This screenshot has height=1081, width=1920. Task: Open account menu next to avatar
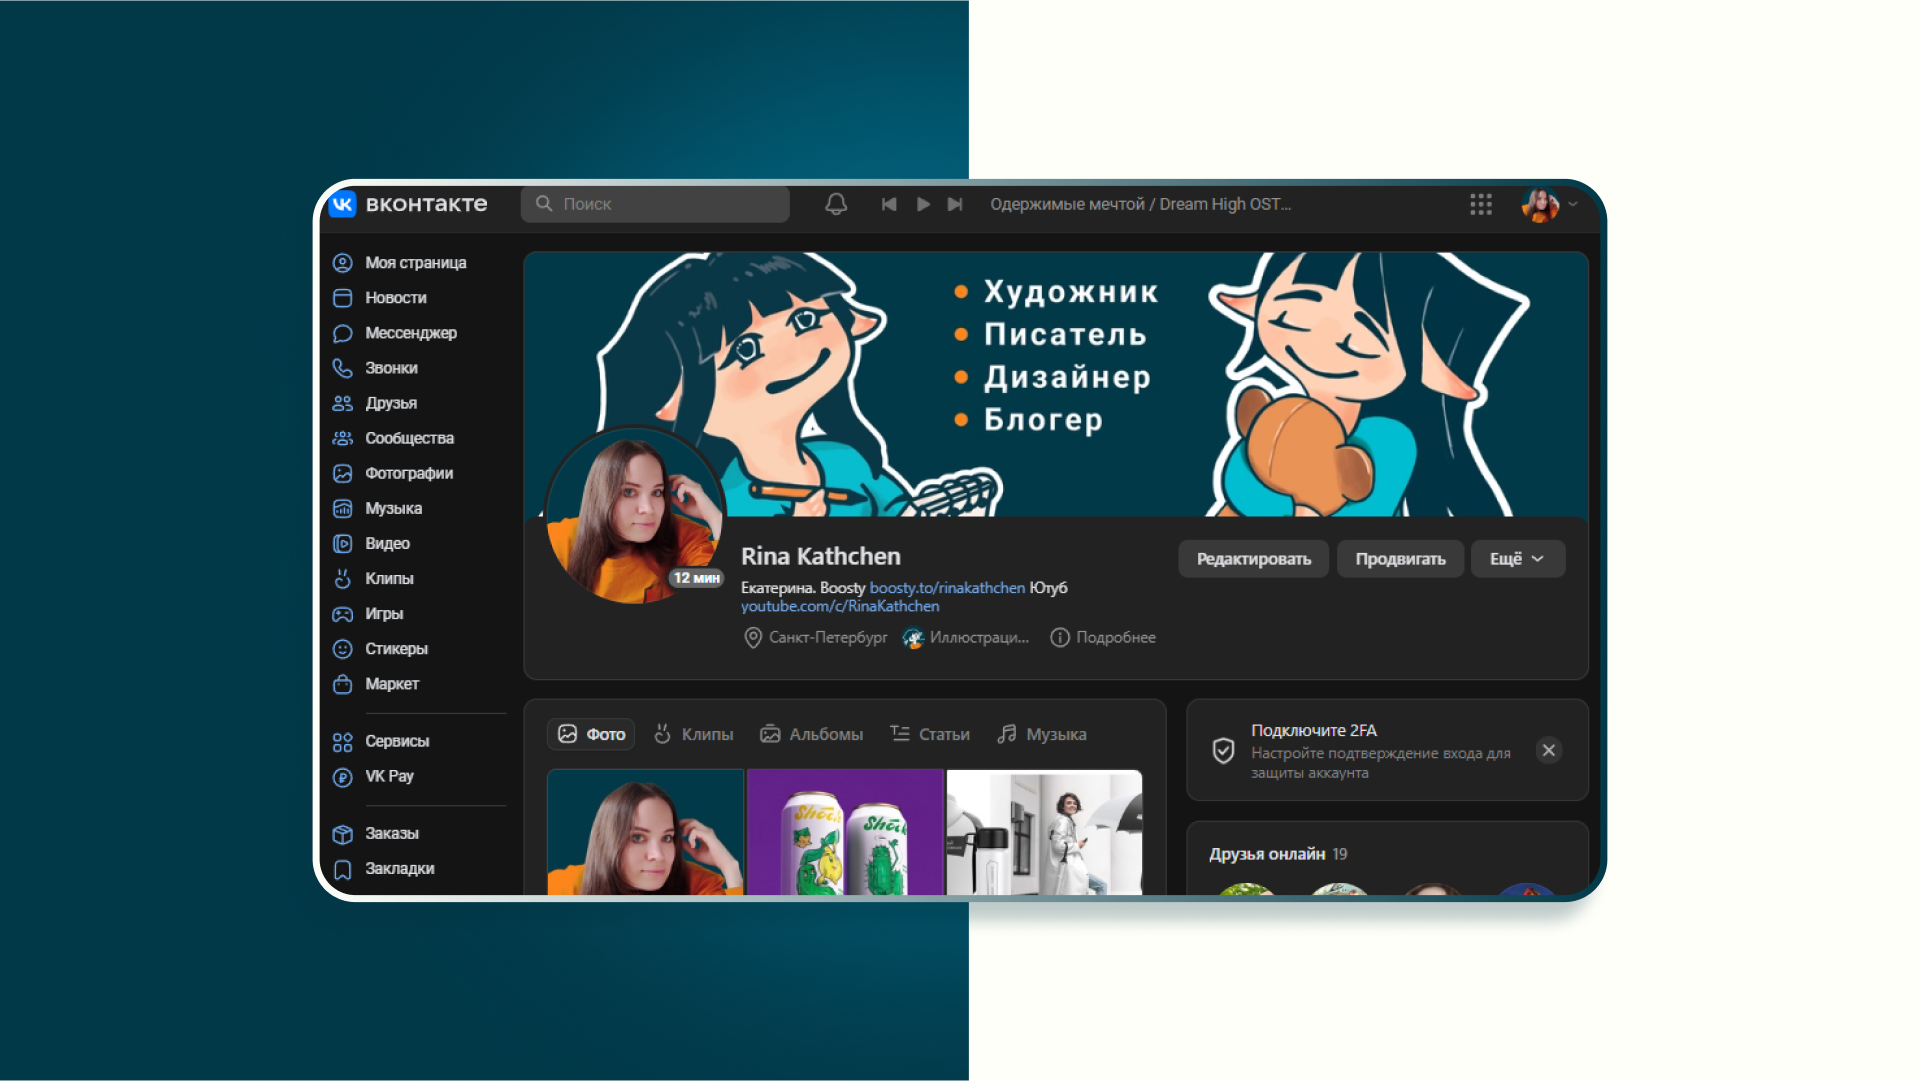pyautogui.click(x=1573, y=204)
